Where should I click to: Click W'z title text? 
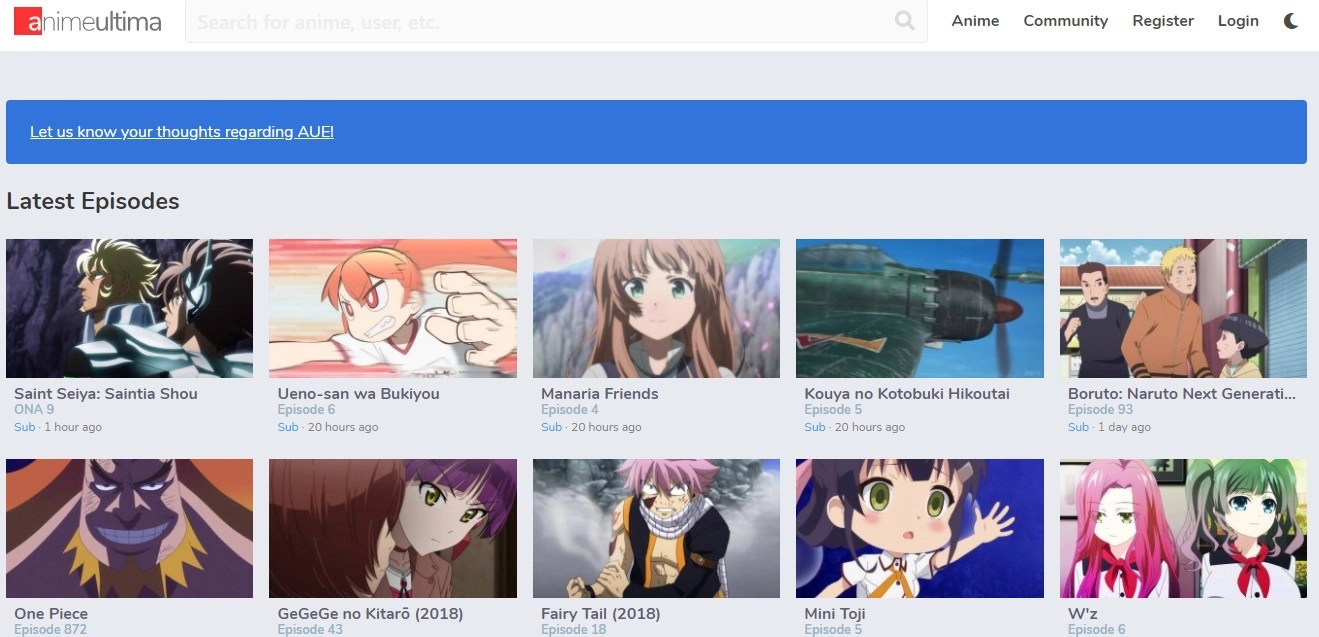click(1082, 614)
